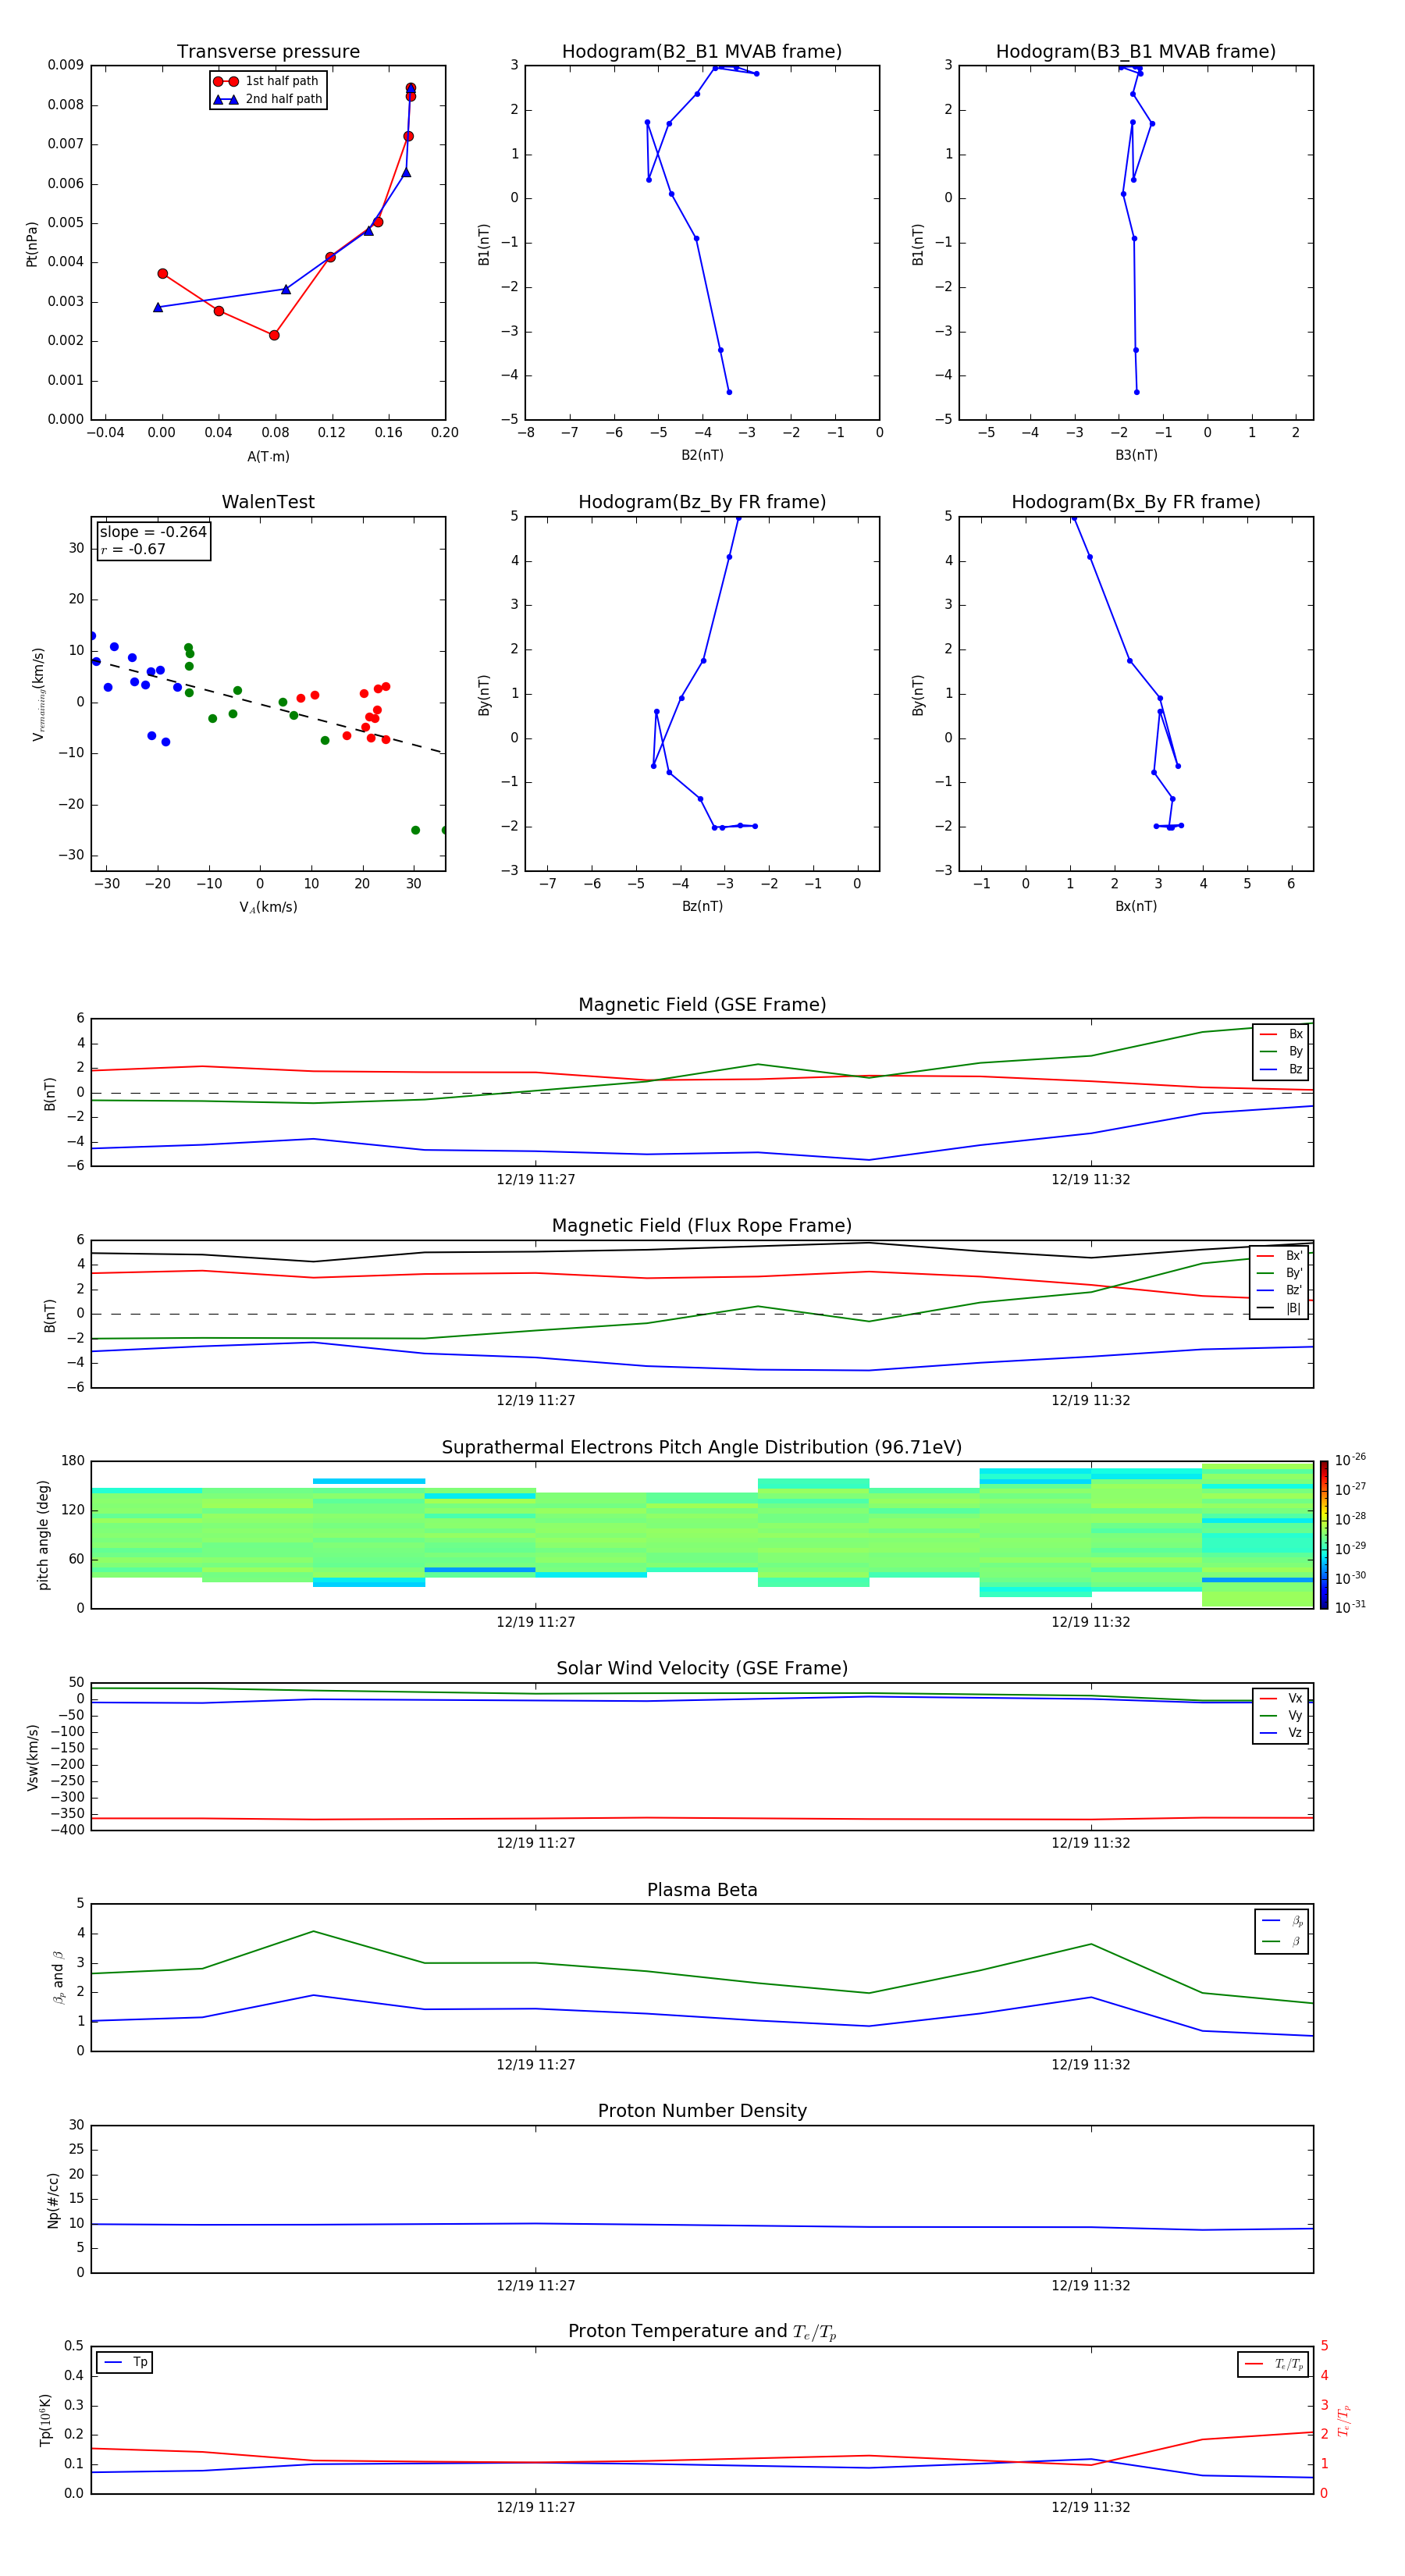
Task: Click the '10^-26' colorbar tick label
Action: tap(1350, 1460)
